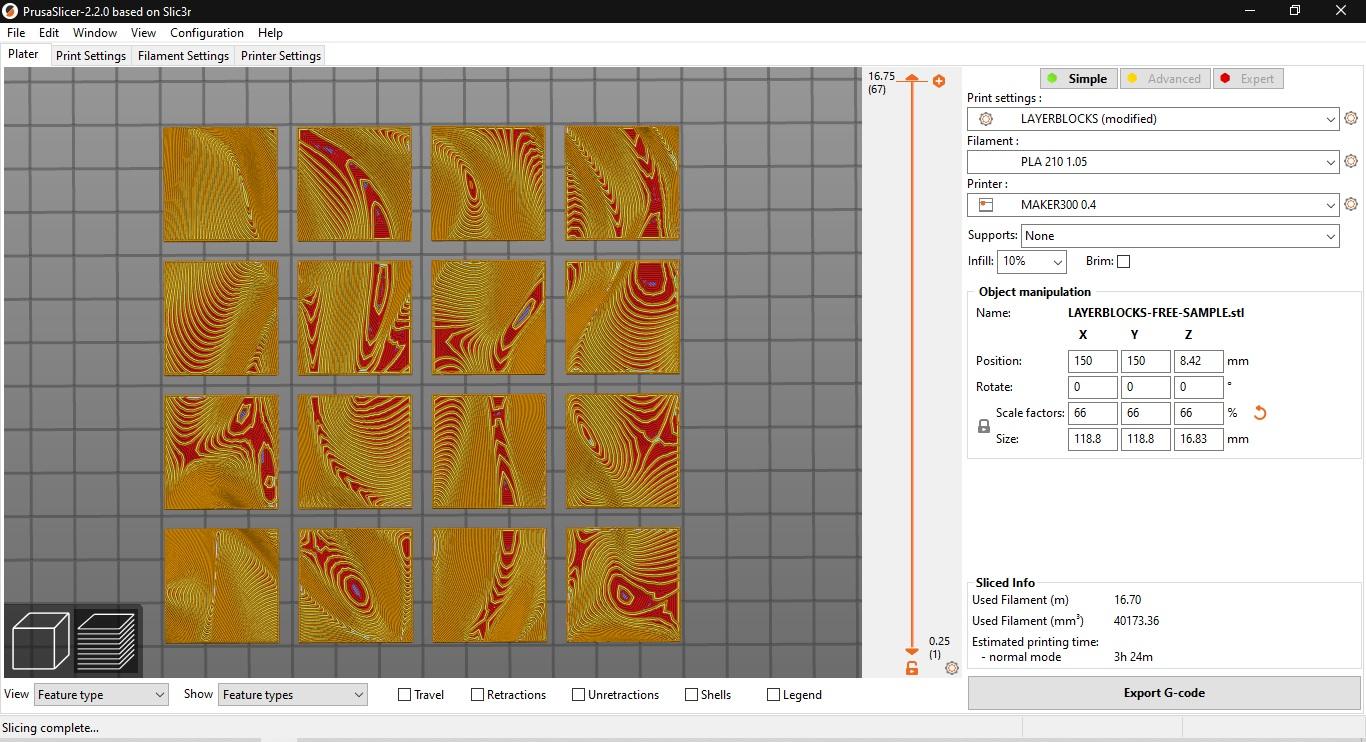1366x742 pixels.
Task: Open the Infill 10% dropdown
Action: coord(1032,262)
